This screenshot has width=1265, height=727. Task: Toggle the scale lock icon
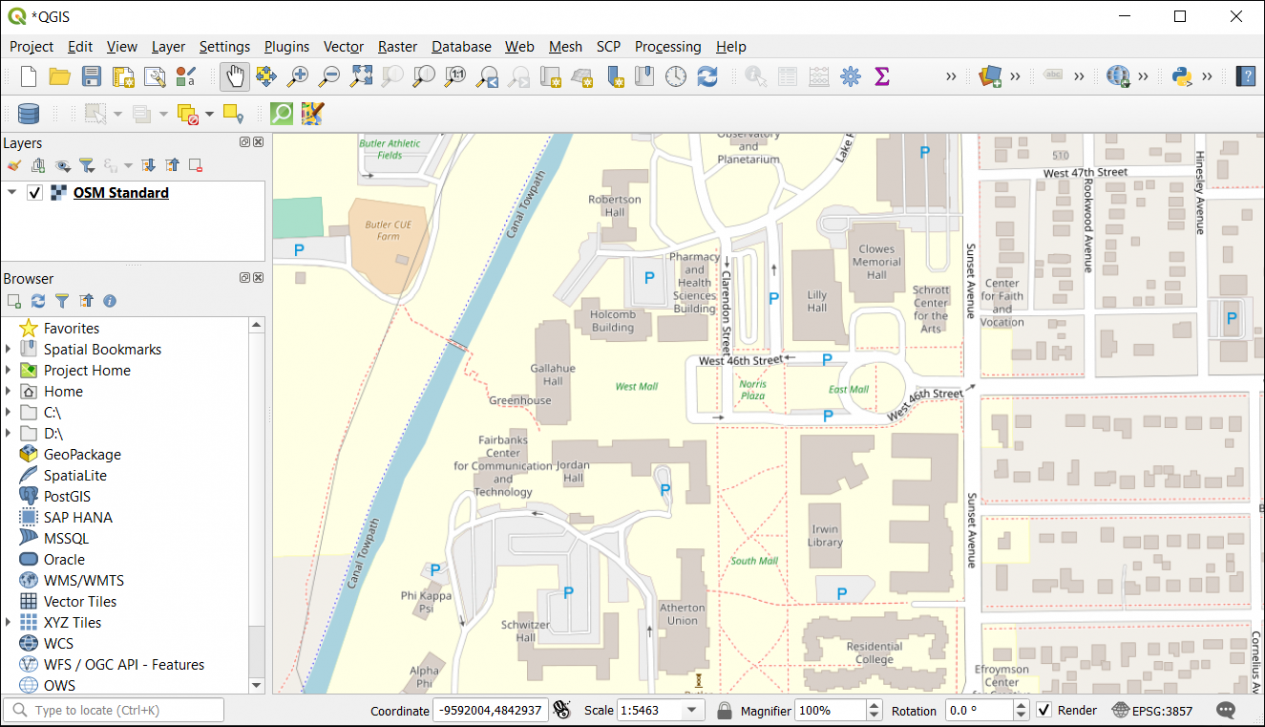click(724, 710)
